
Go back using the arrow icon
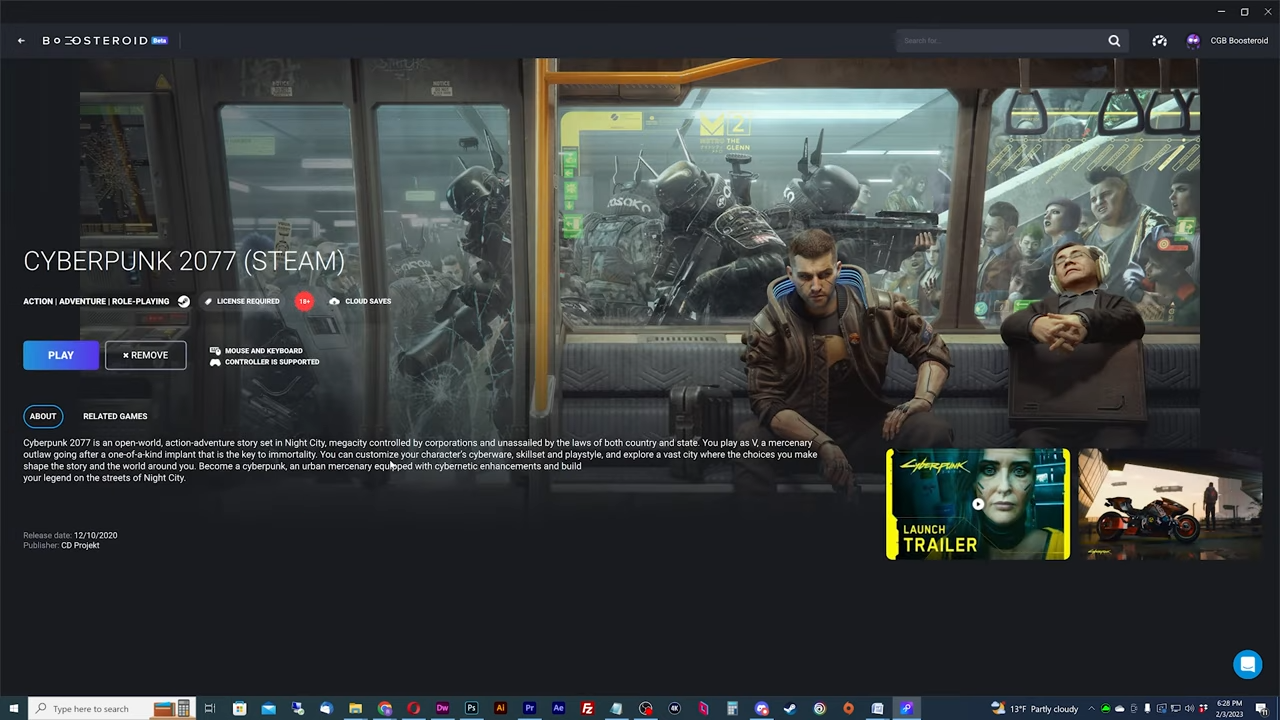coord(21,41)
